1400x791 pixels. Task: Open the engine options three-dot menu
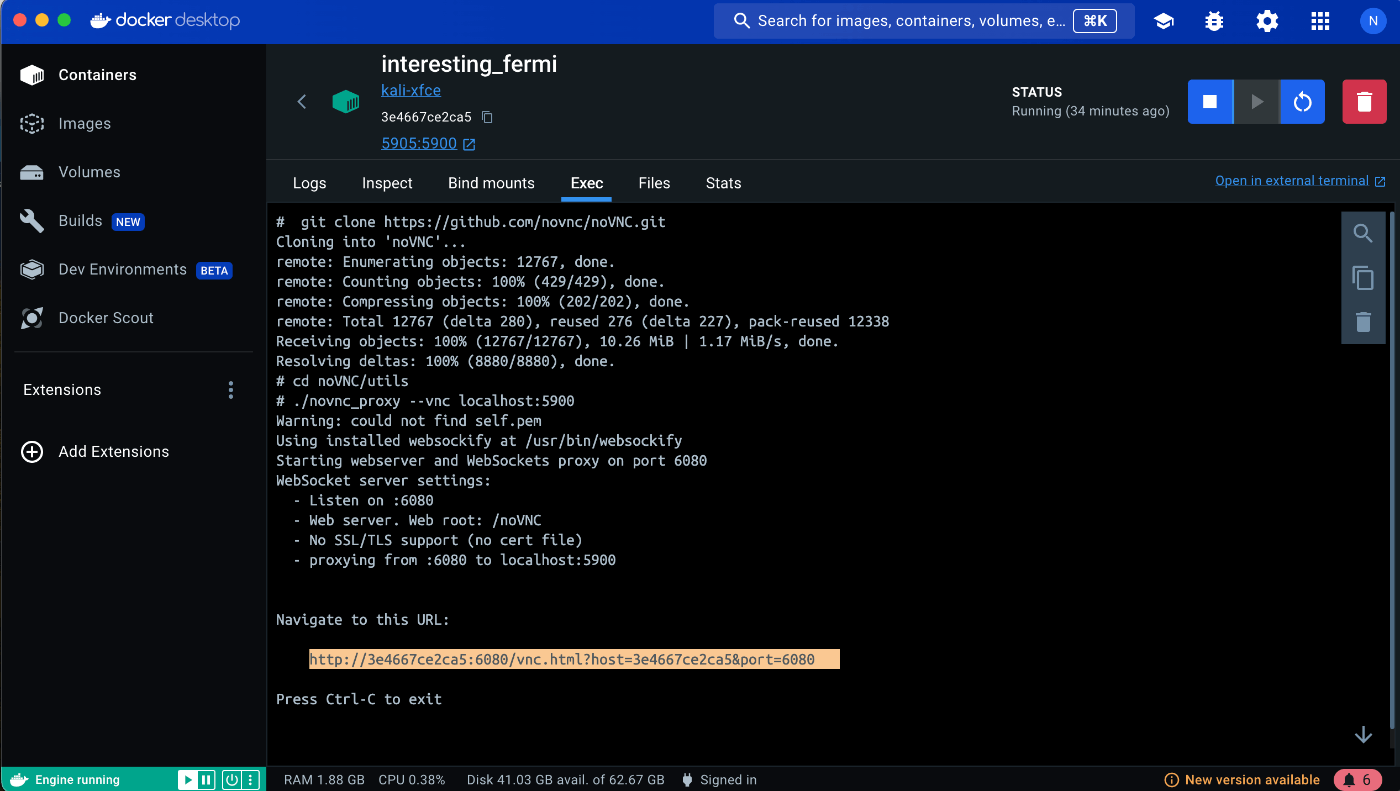(x=251, y=780)
